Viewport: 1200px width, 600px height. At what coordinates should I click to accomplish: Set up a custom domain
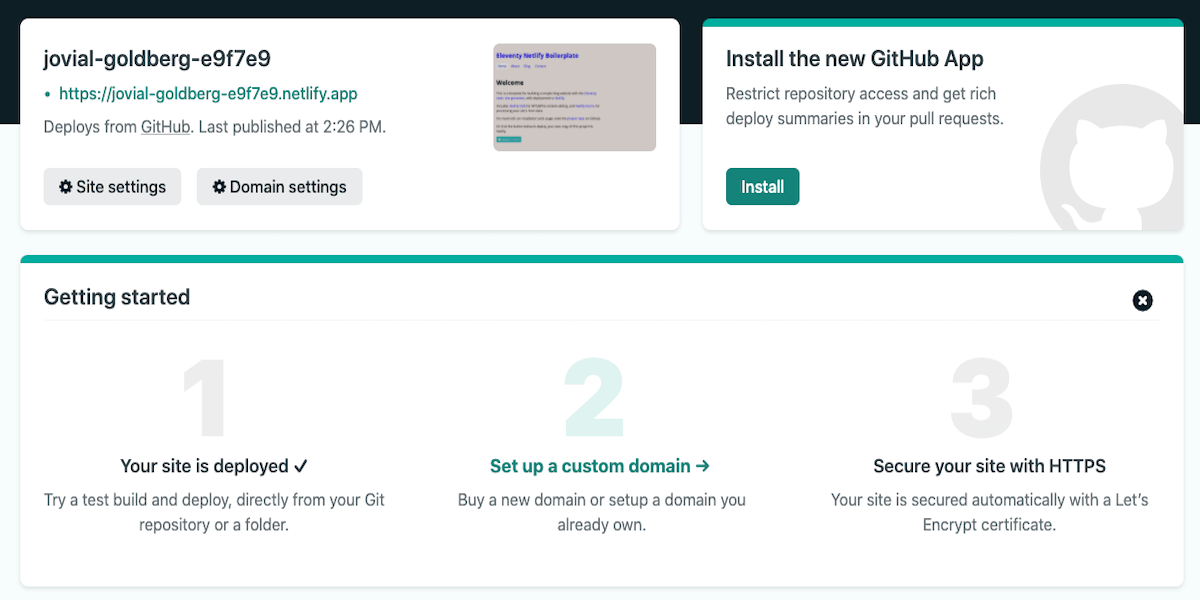click(x=600, y=466)
